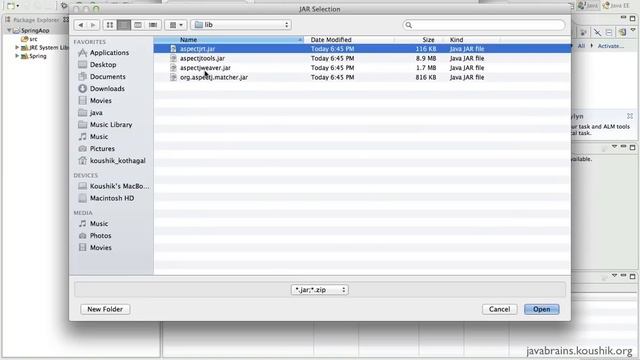Open Music under Media
The height and width of the screenshot is (360, 640).
[99, 224]
